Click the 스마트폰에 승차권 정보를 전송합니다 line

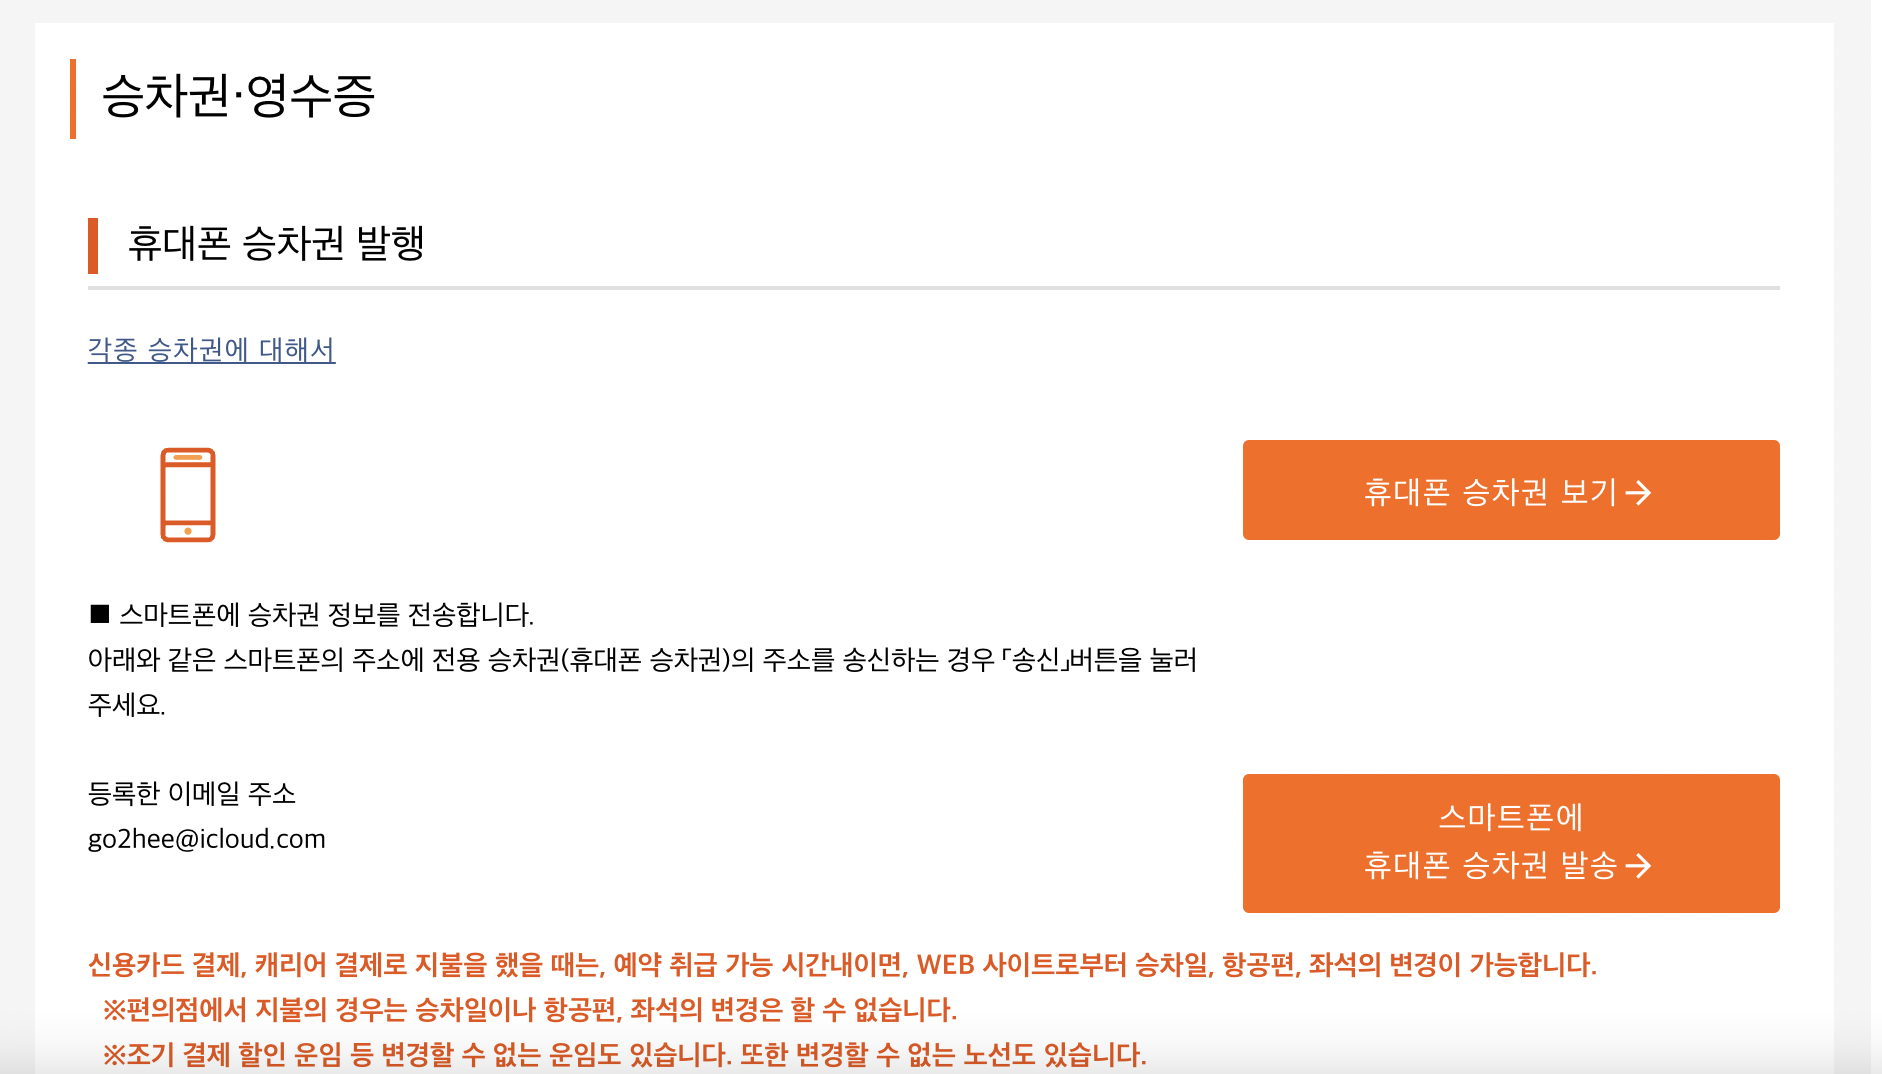(312, 614)
